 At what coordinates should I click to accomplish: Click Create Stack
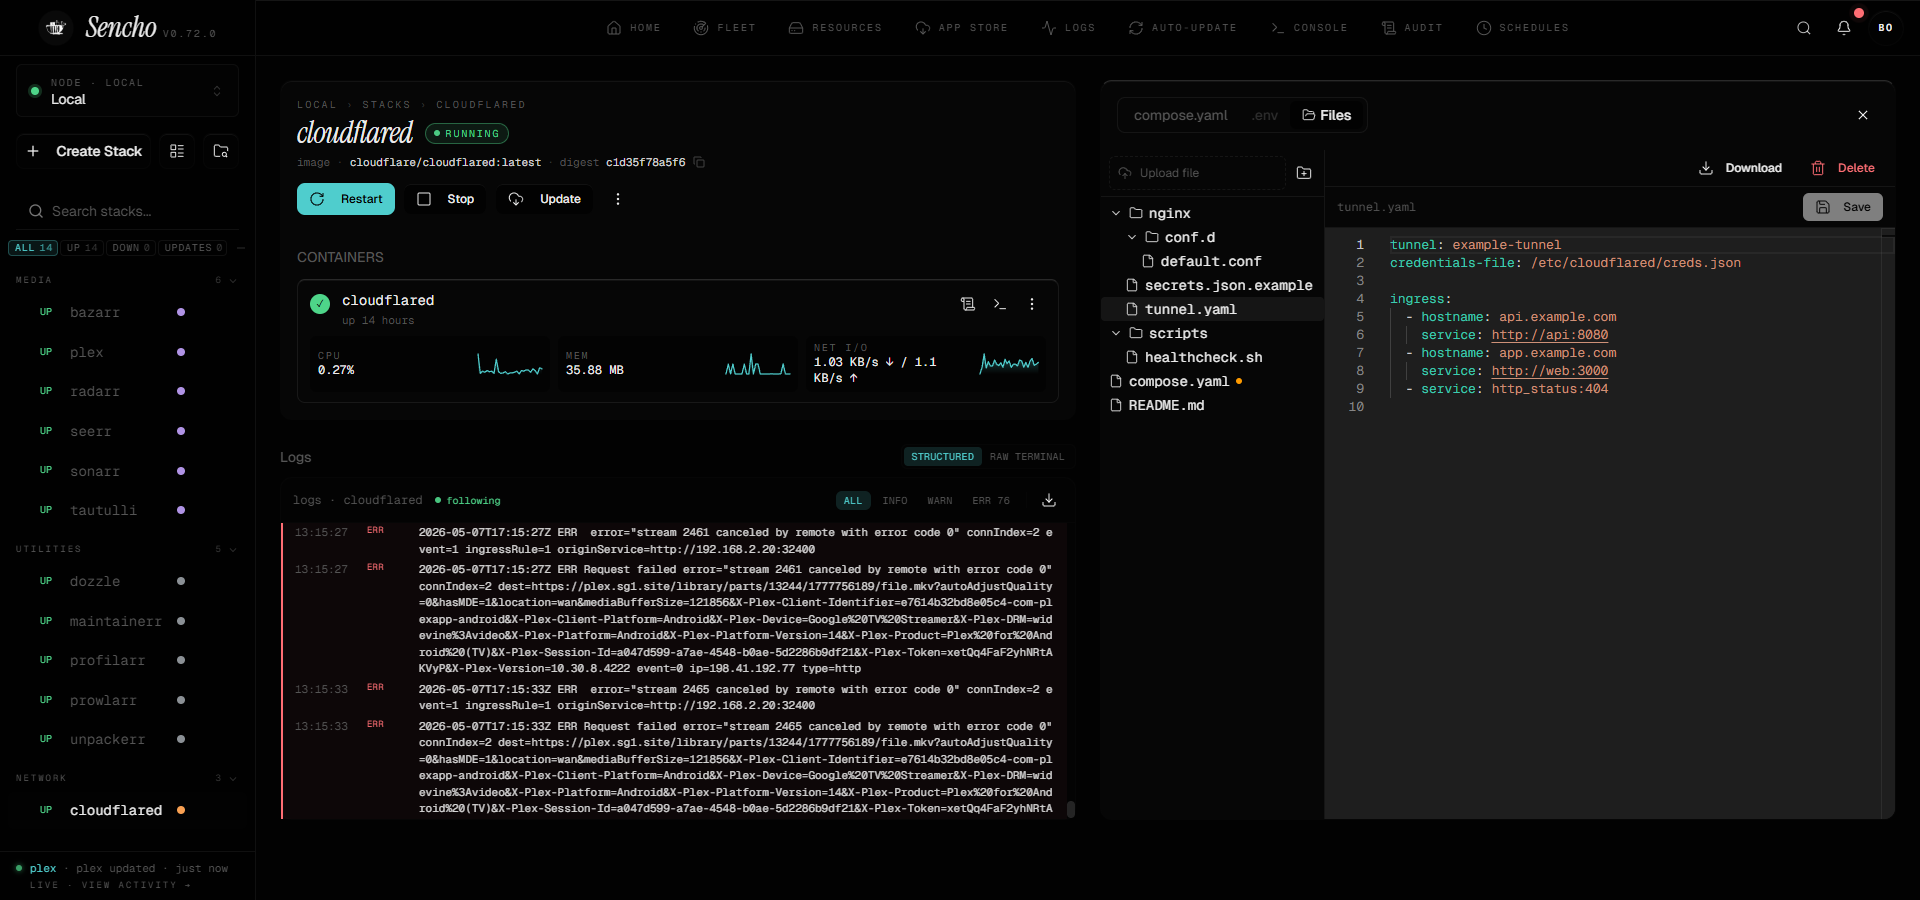point(84,151)
